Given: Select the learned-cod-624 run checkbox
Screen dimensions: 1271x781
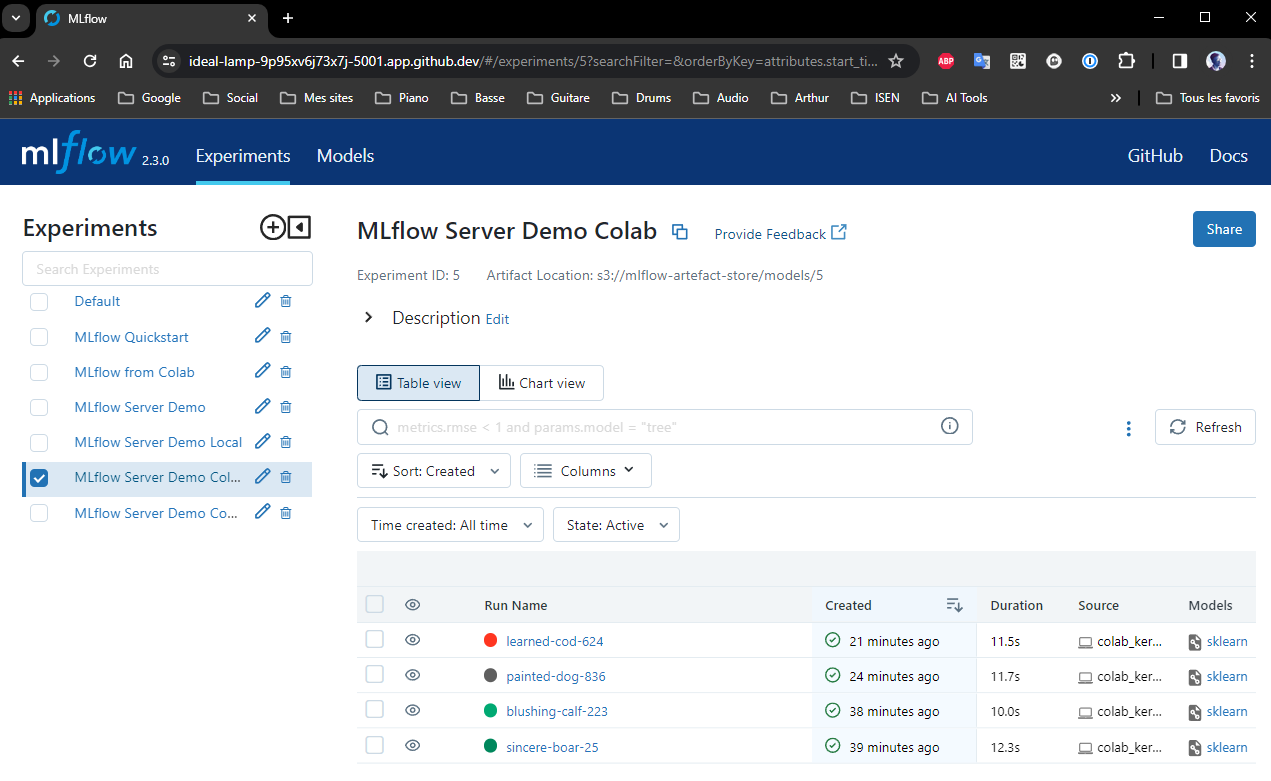Looking at the screenshot, I should pyautogui.click(x=374, y=639).
